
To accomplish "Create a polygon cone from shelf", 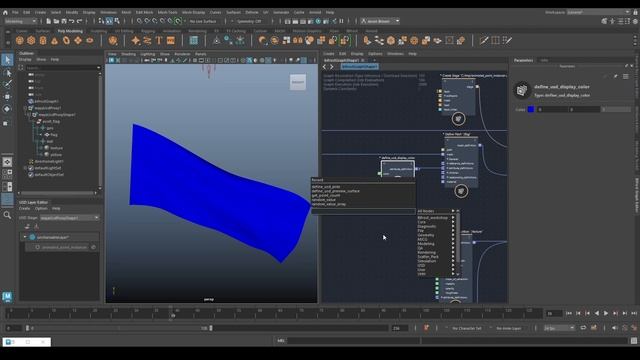I will point(54,40).
